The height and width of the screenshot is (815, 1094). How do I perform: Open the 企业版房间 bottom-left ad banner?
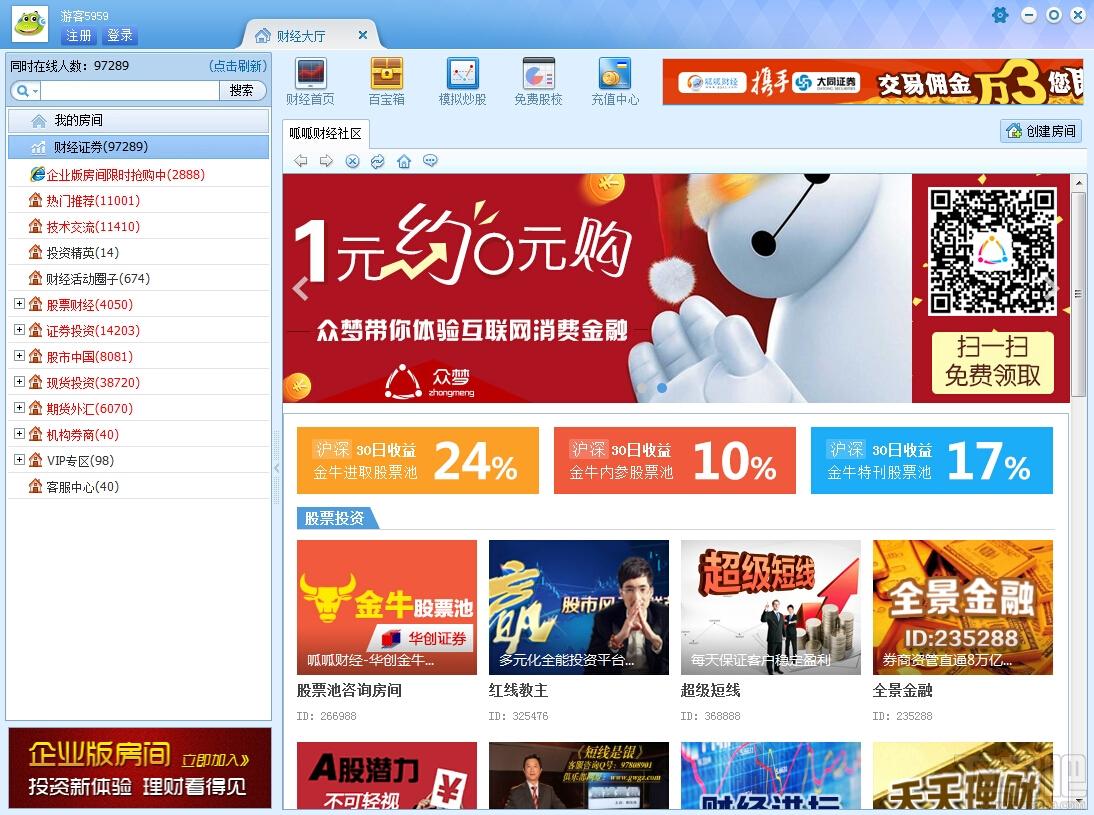pyautogui.click(x=140, y=768)
